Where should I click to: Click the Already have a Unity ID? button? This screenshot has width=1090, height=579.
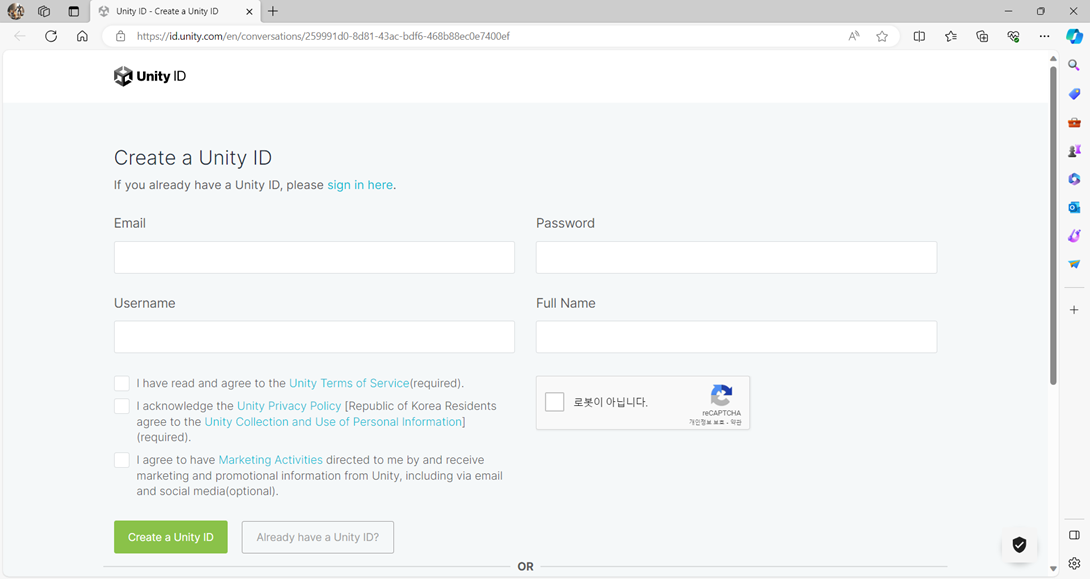(318, 537)
